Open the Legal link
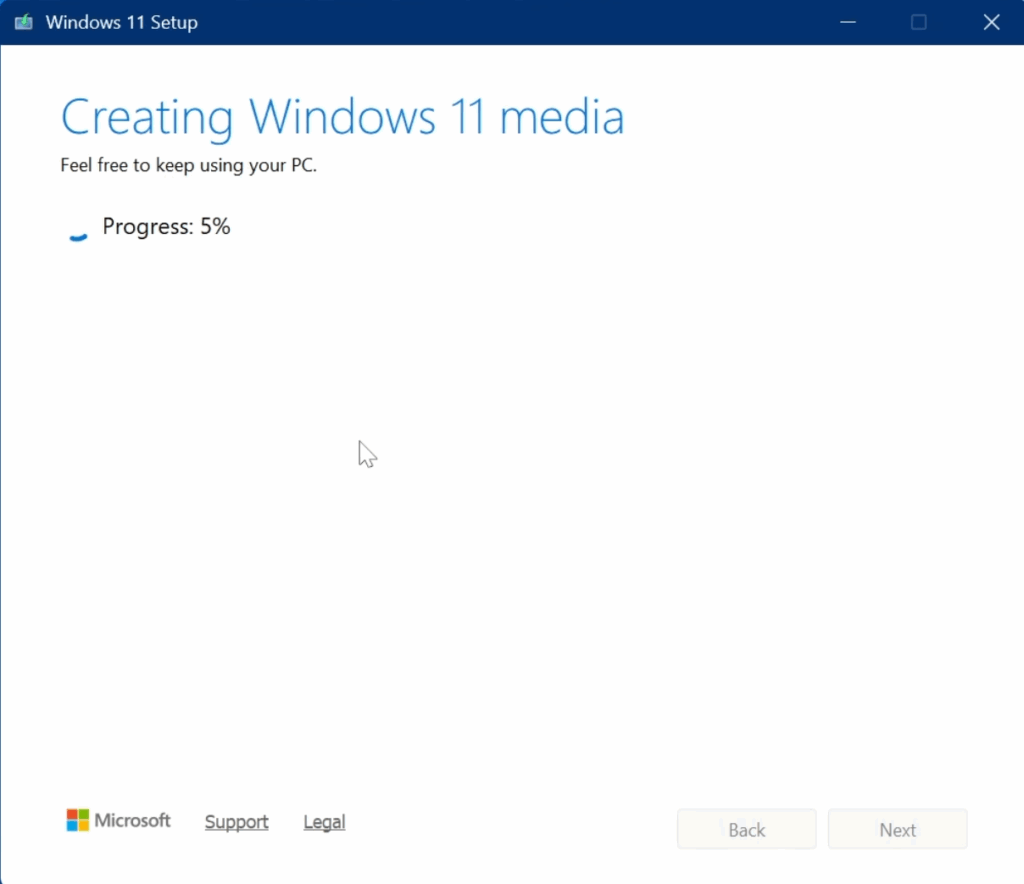 [324, 822]
